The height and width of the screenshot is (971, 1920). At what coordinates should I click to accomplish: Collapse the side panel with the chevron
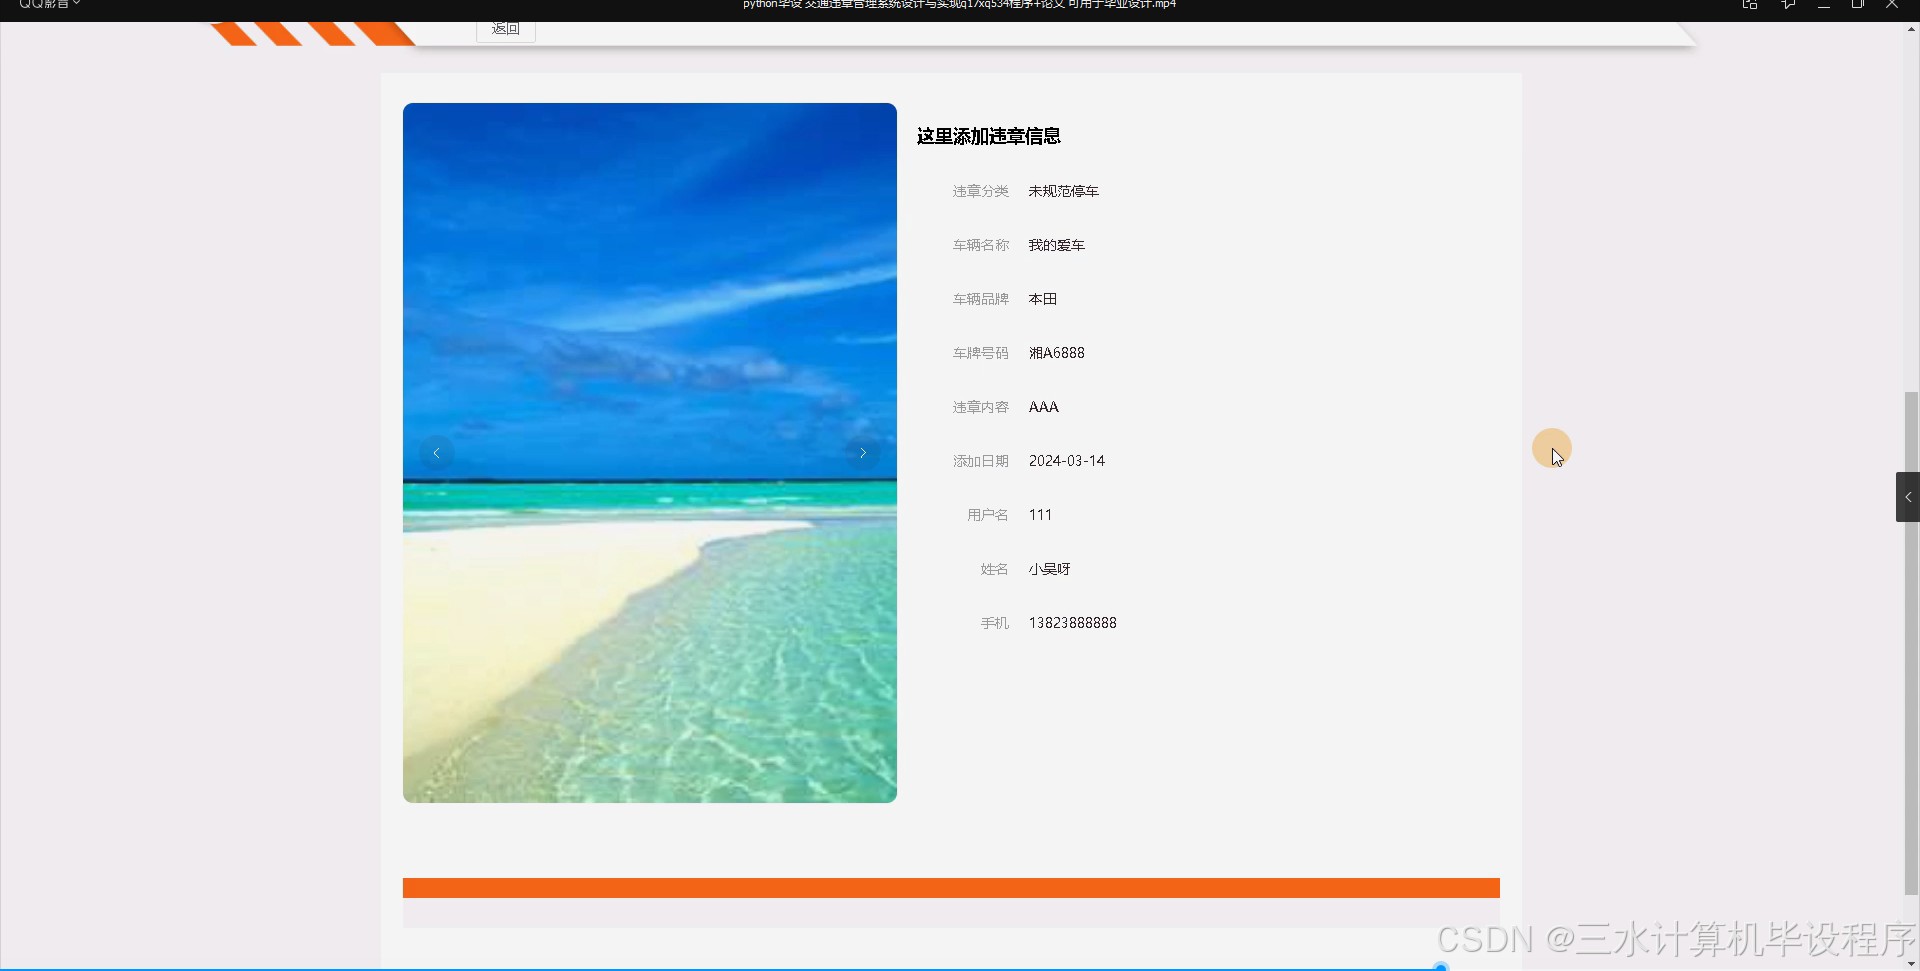pyautogui.click(x=1908, y=496)
